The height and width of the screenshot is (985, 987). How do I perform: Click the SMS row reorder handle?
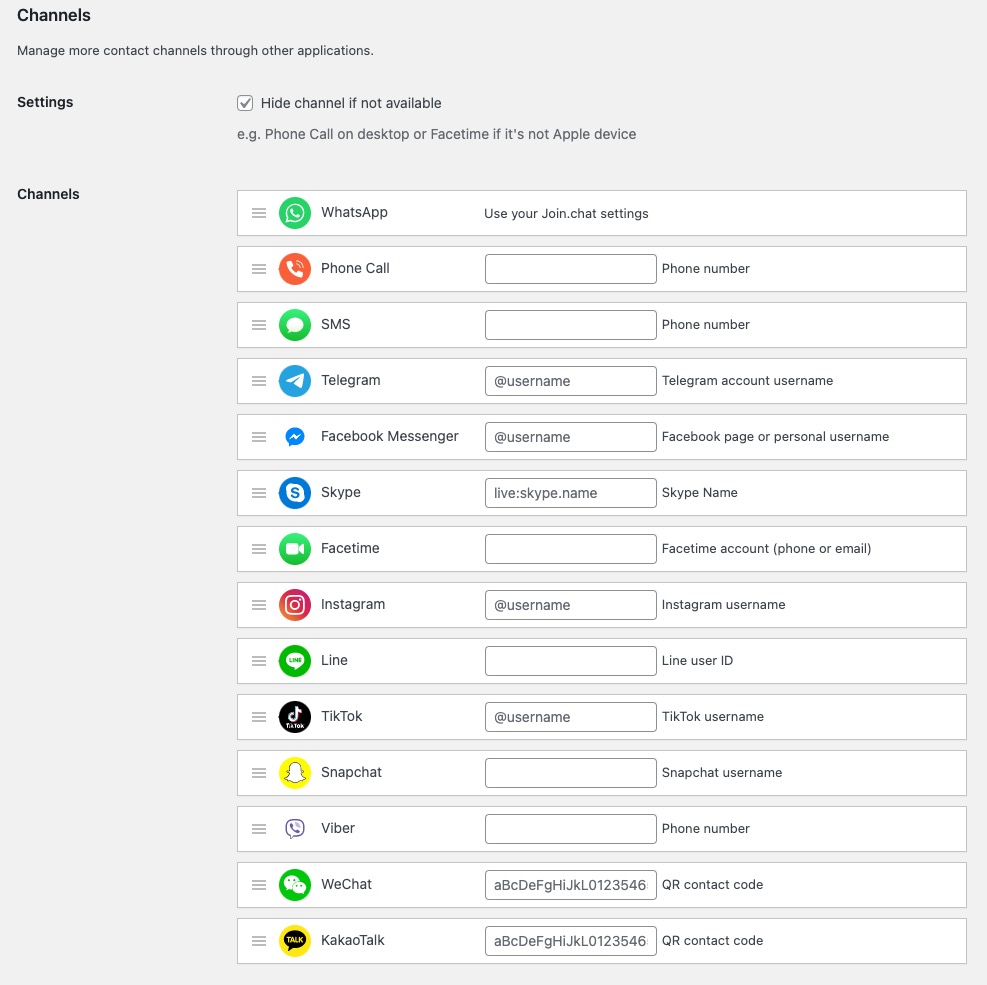point(259,325)
